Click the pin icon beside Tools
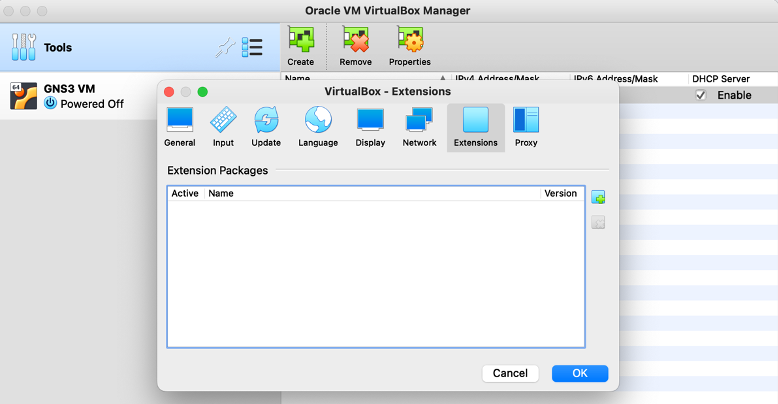Image resolution: width=778 pixels, height=404 pixels. point(226,47)
